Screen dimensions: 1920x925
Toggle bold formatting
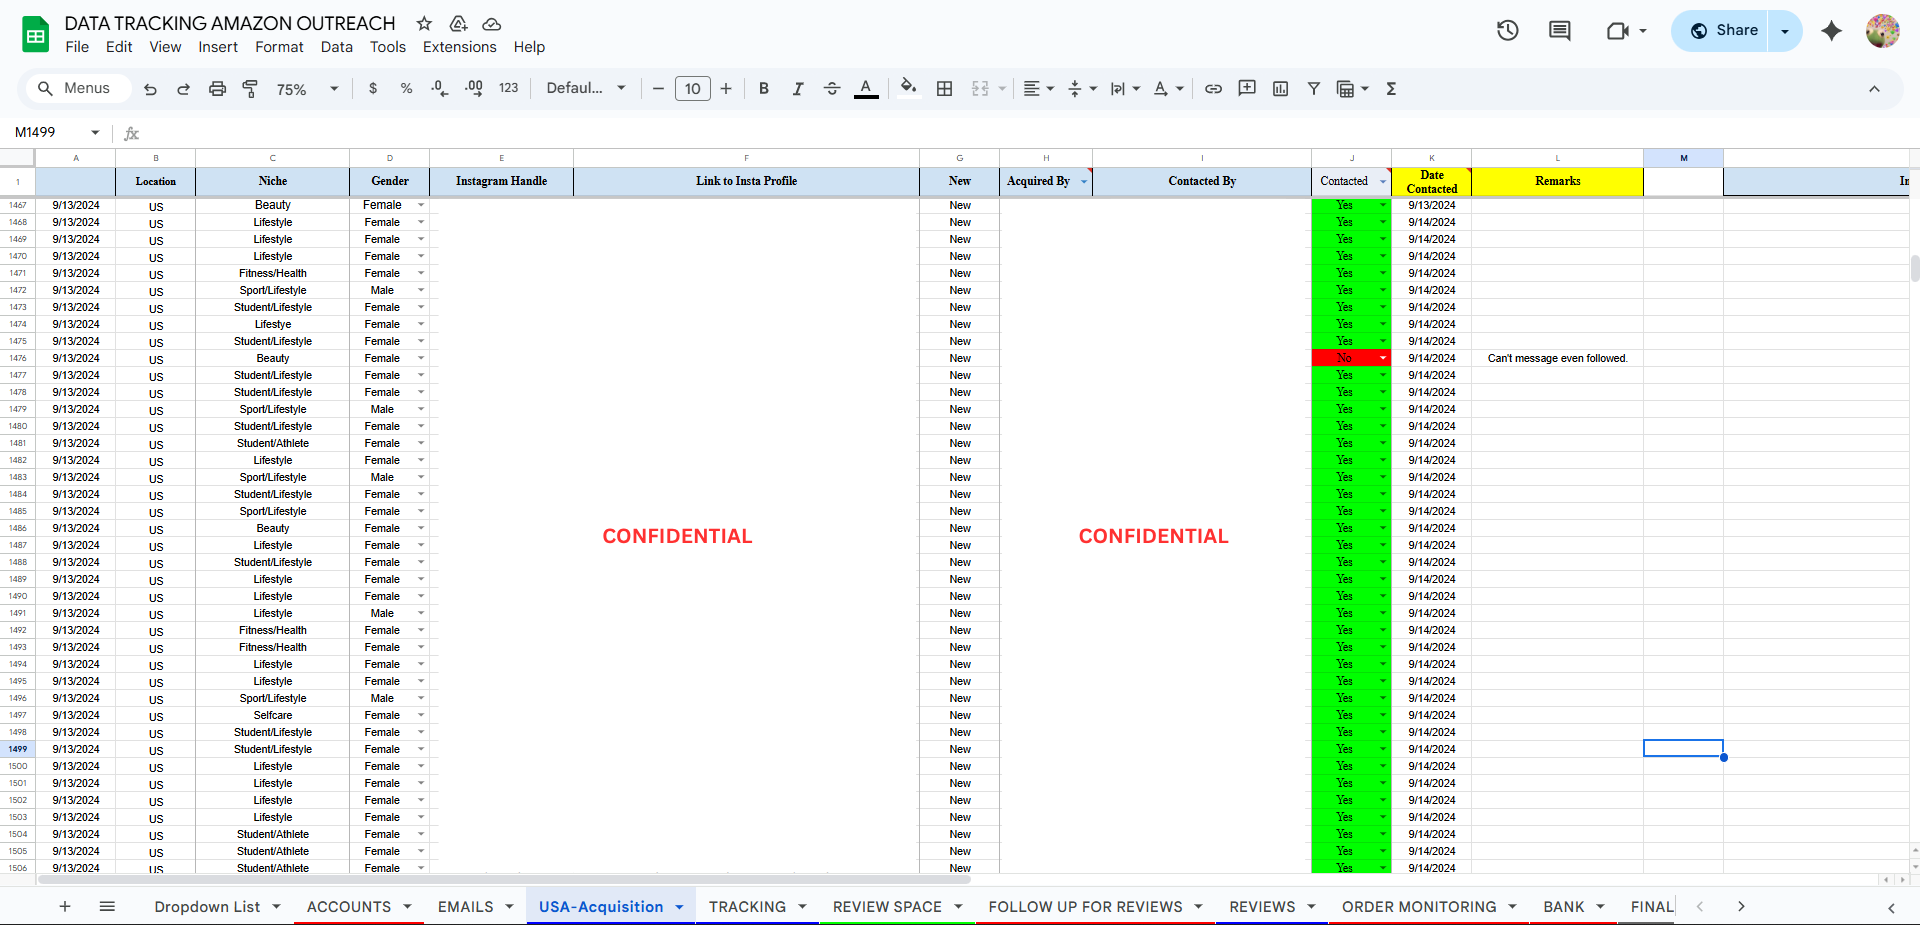click(764, 89)
